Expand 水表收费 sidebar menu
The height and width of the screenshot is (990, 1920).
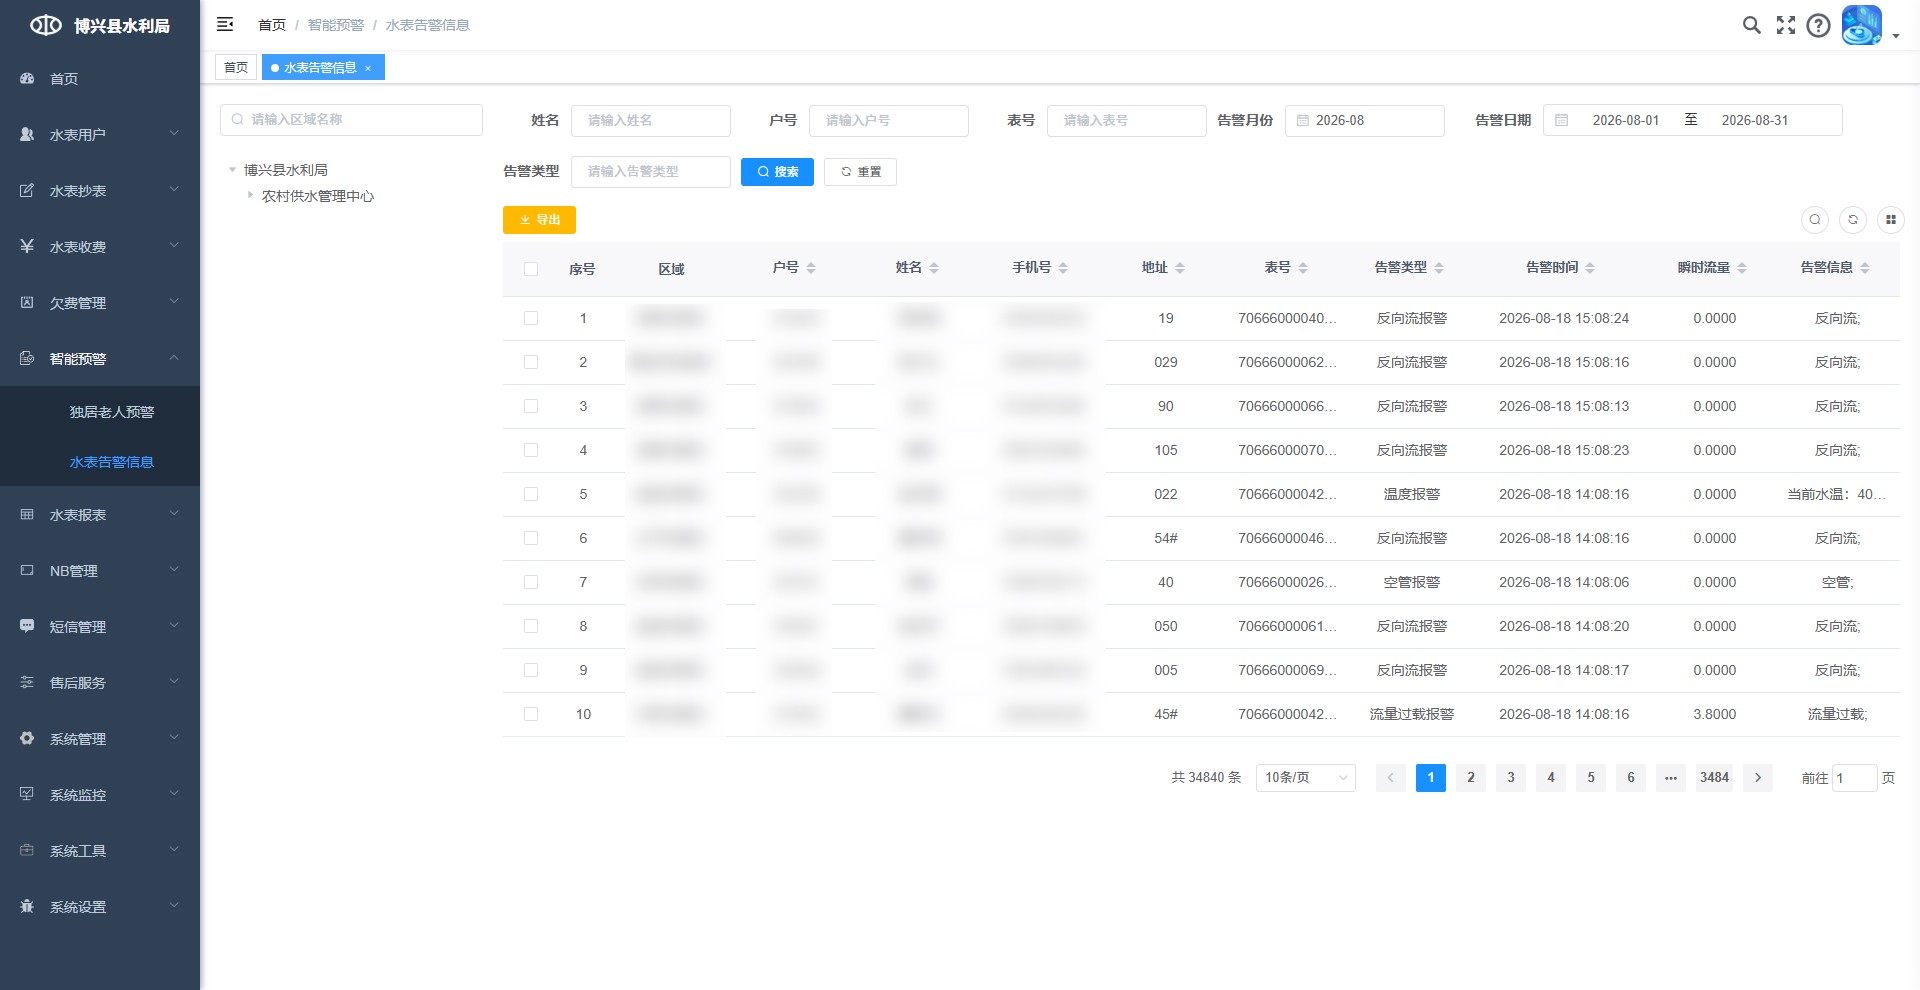point(100,246)
